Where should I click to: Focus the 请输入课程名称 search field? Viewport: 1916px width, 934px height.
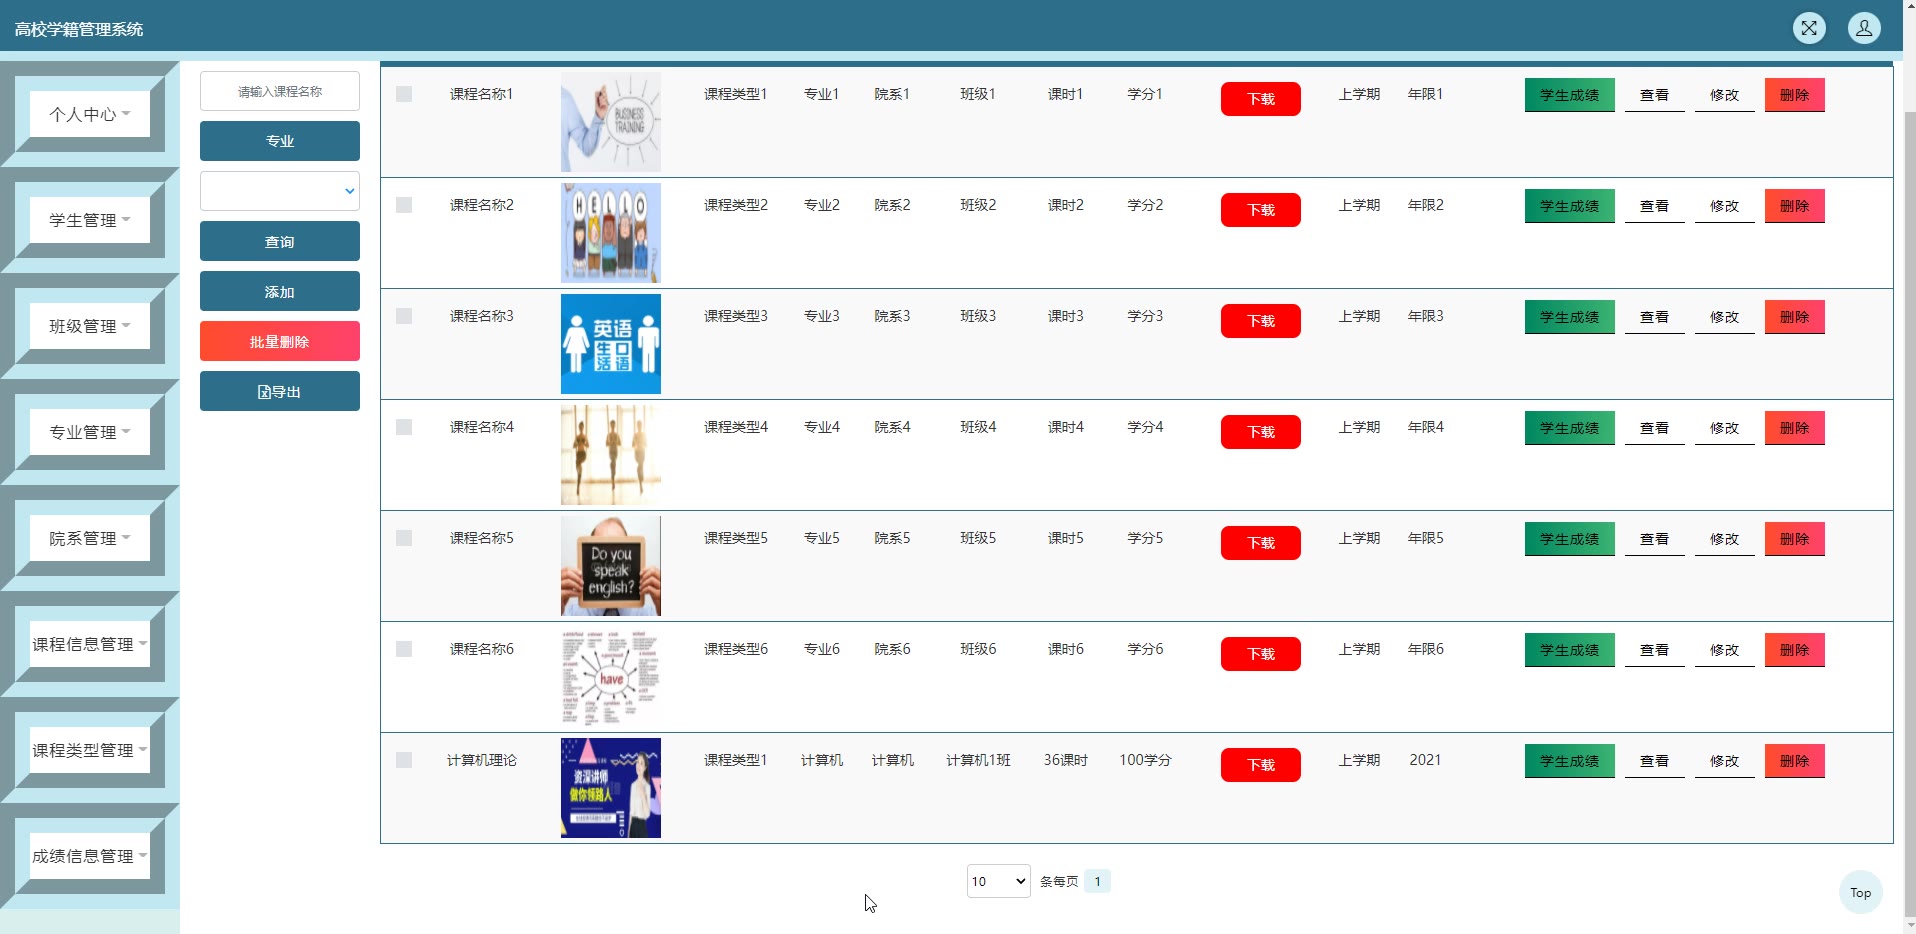tap(280, 91)
